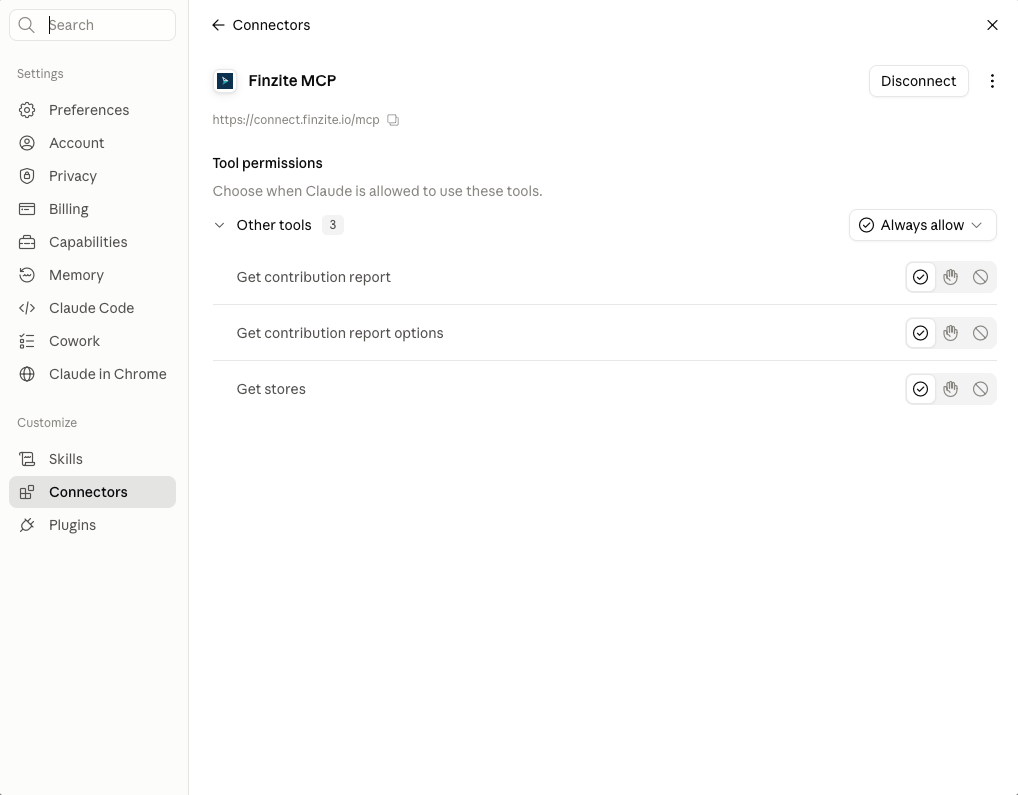1018x795 pixels.
Task: Open the Plugins section
Action: click(92, 526)
